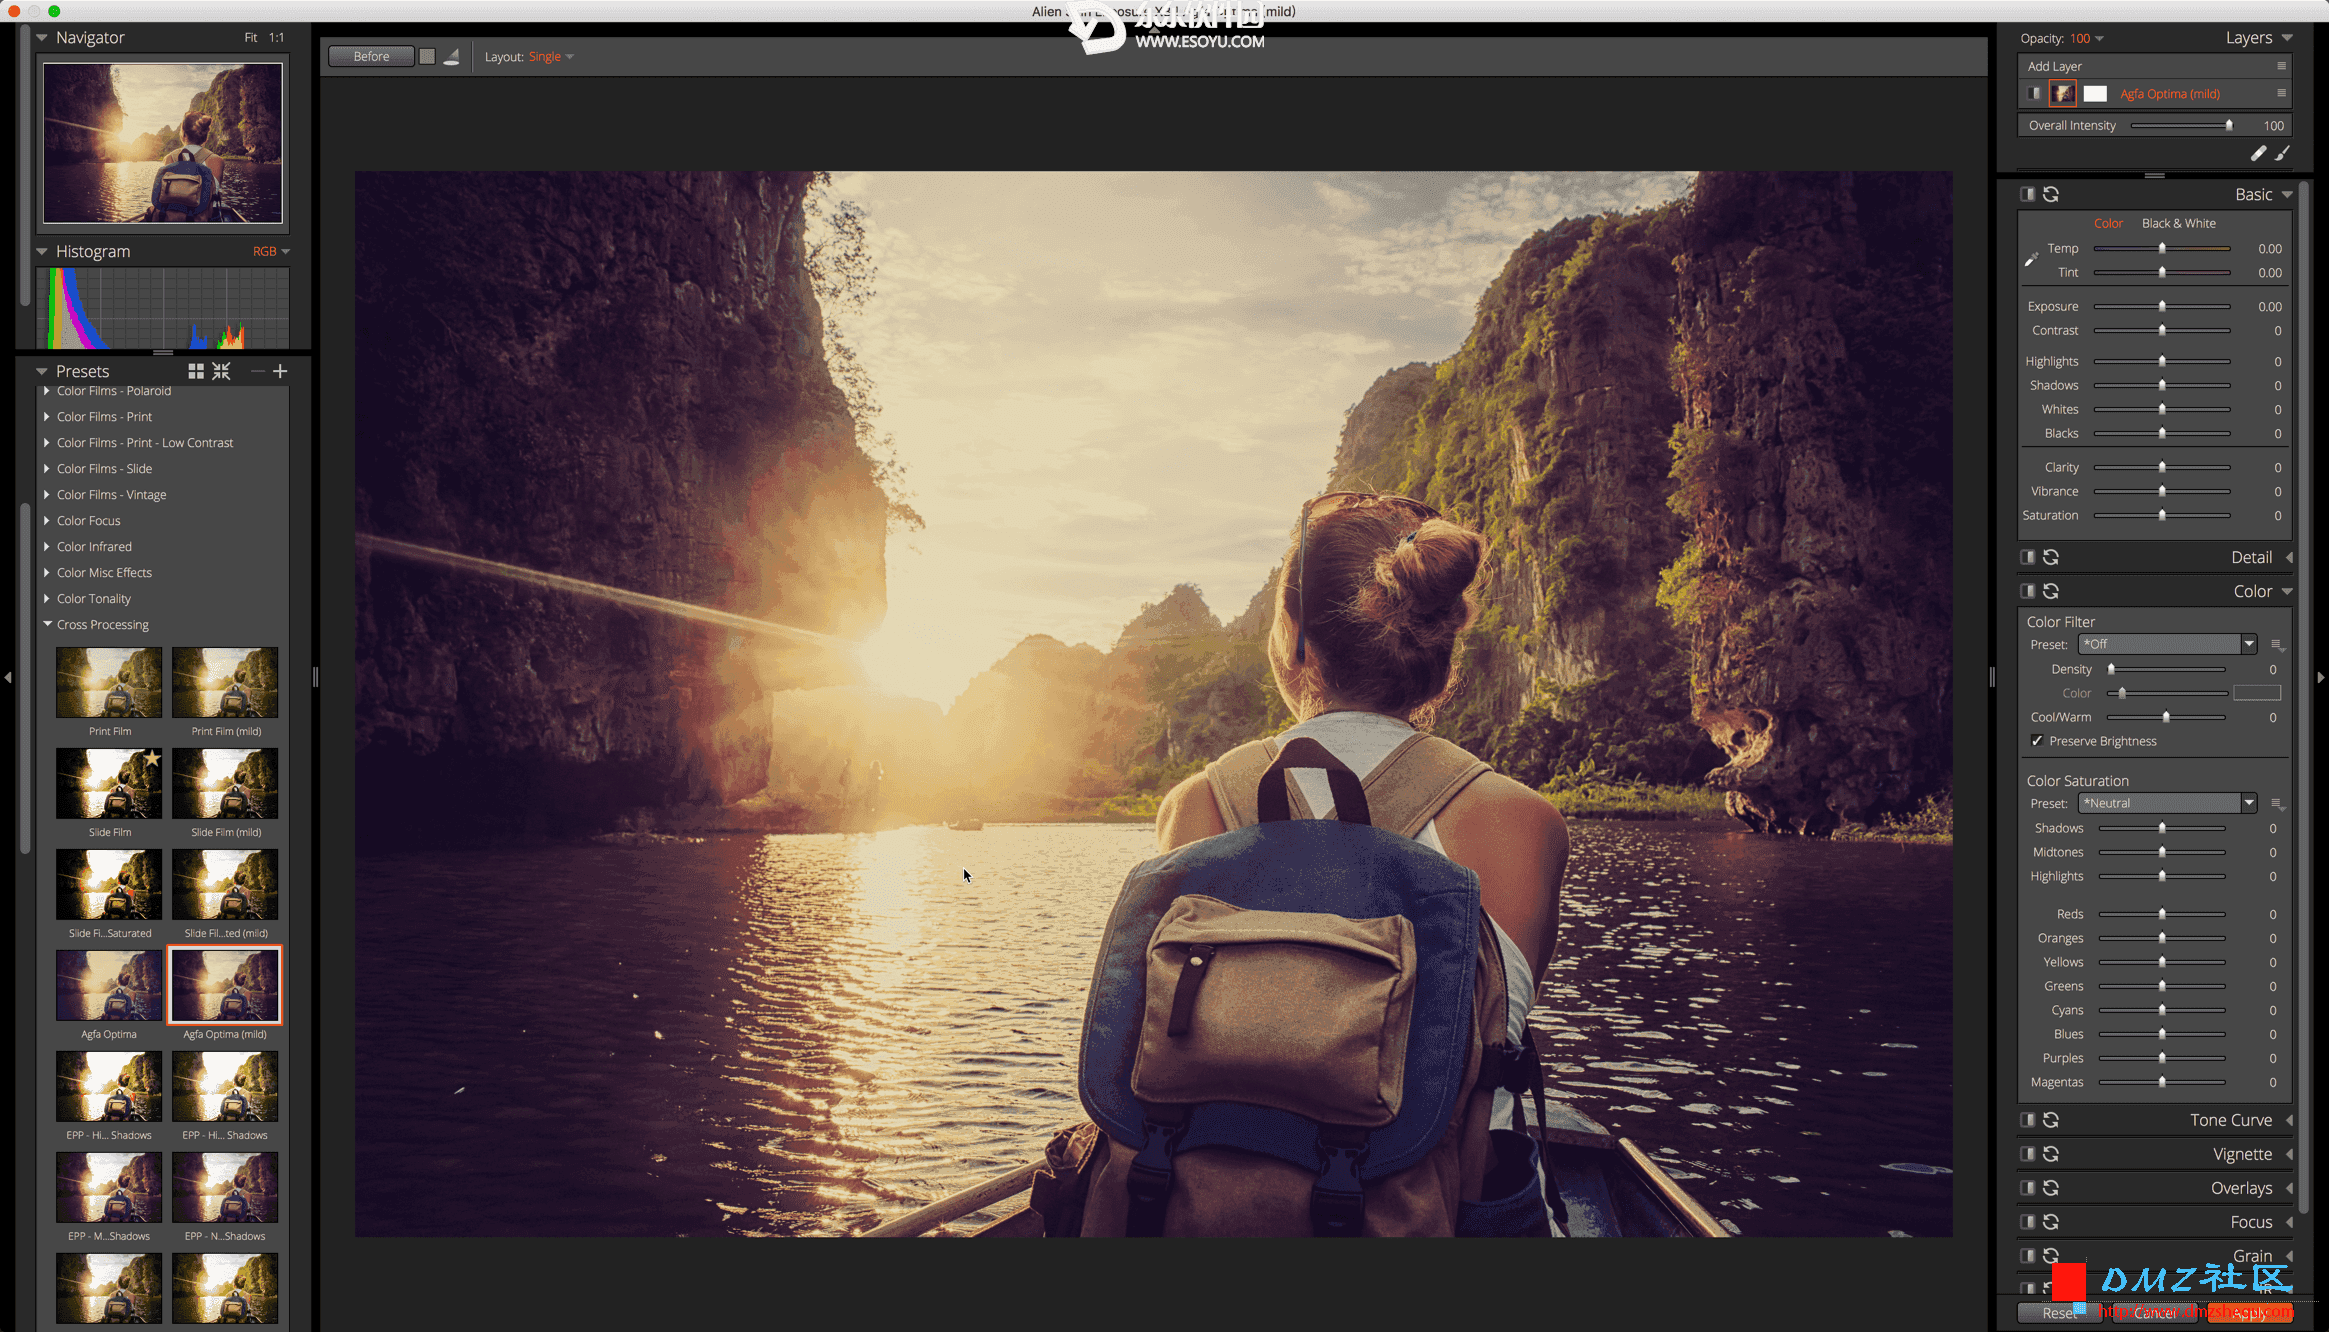Select the eraser brush tool in Layers
Image resolution: width=2329 pixels, height=1332 pixels.
click(x=2258, y=153)
